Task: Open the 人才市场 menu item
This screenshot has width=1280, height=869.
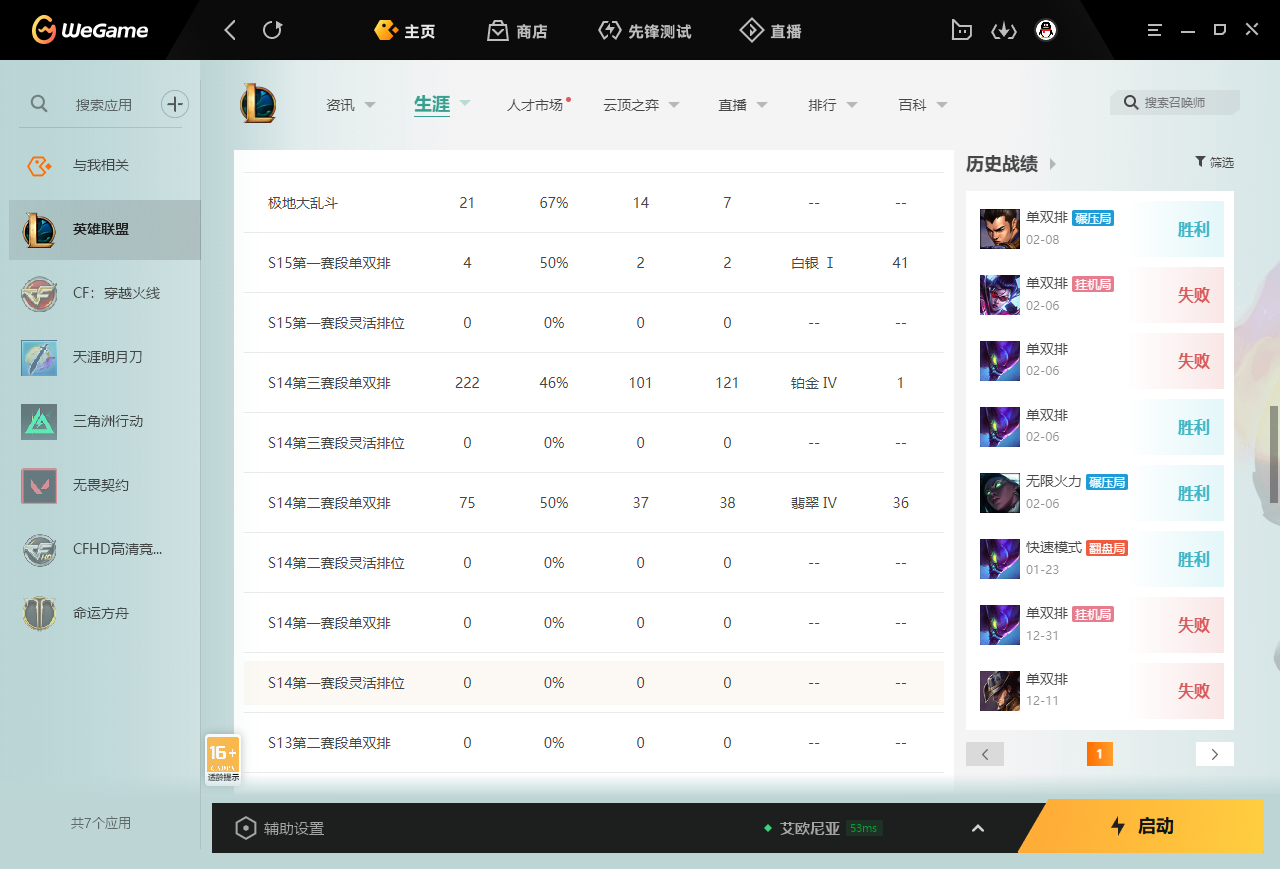Action: [x=535, y=104]
